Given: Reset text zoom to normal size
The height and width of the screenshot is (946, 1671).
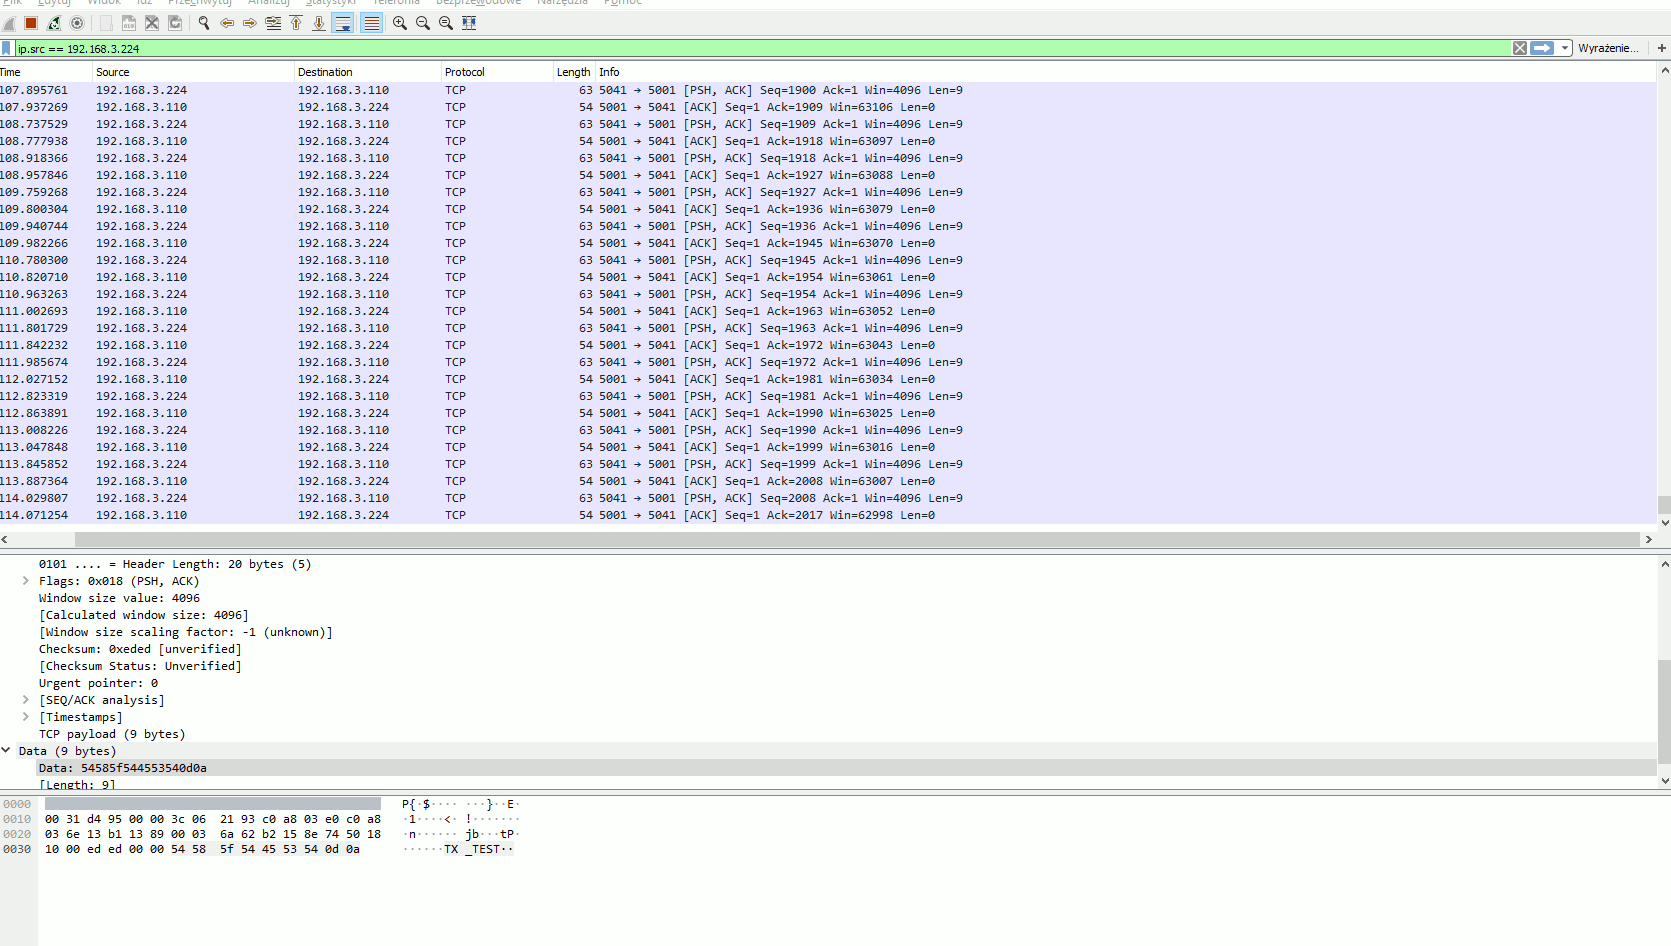Looking at the screenshot, I should point(446,23).
